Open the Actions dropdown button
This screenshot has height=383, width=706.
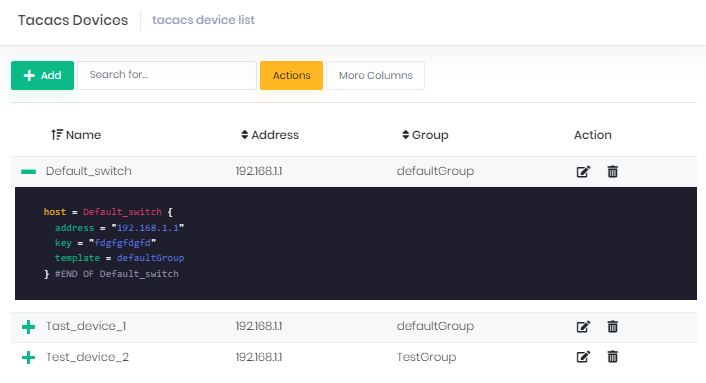click(x=291, y=75)
